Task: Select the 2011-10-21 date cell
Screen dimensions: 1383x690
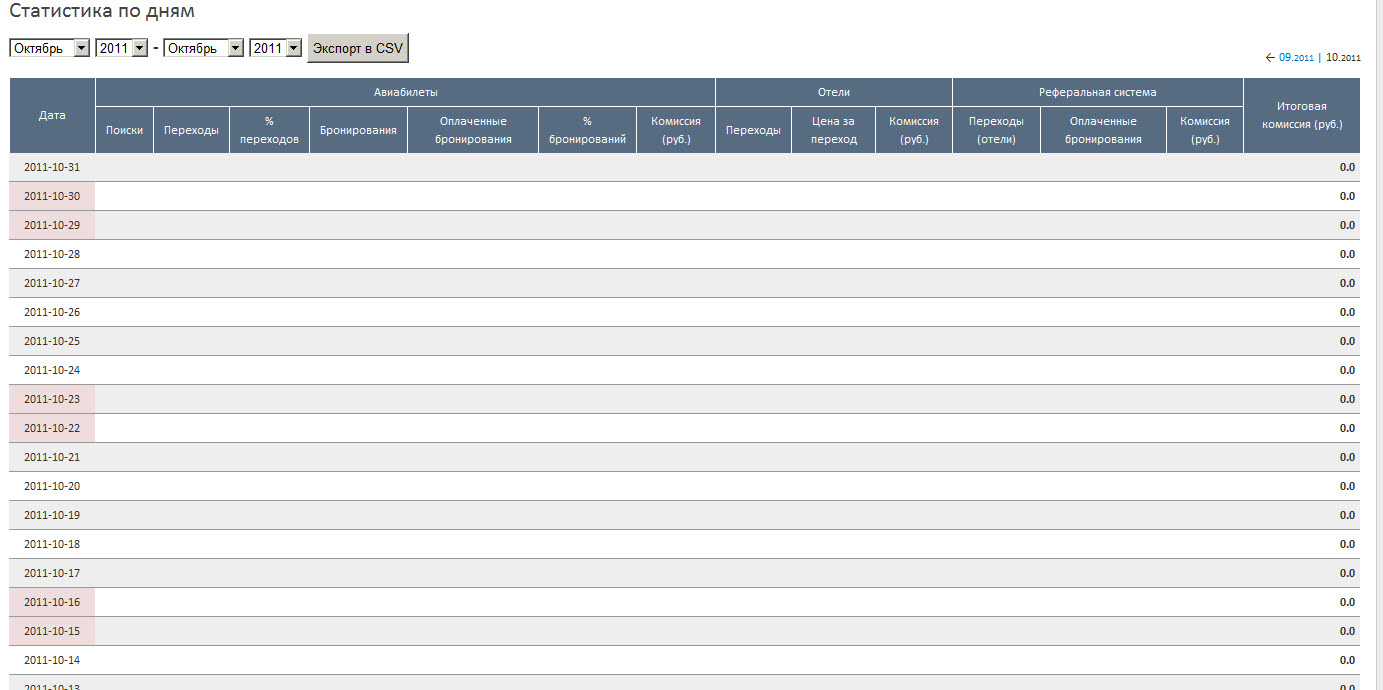Action: (x=52, y=457)
